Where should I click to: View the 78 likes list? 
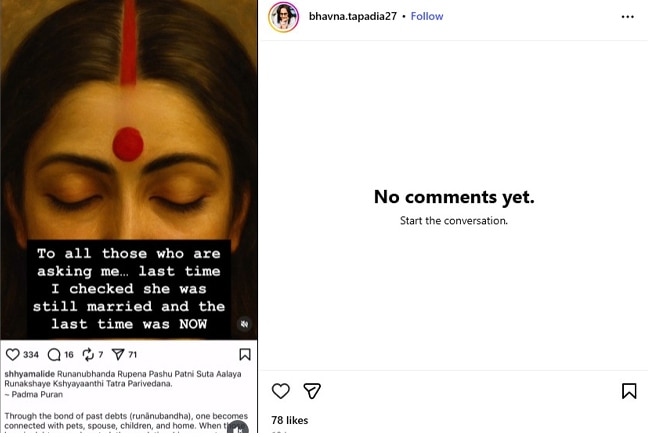coord(290,421)
